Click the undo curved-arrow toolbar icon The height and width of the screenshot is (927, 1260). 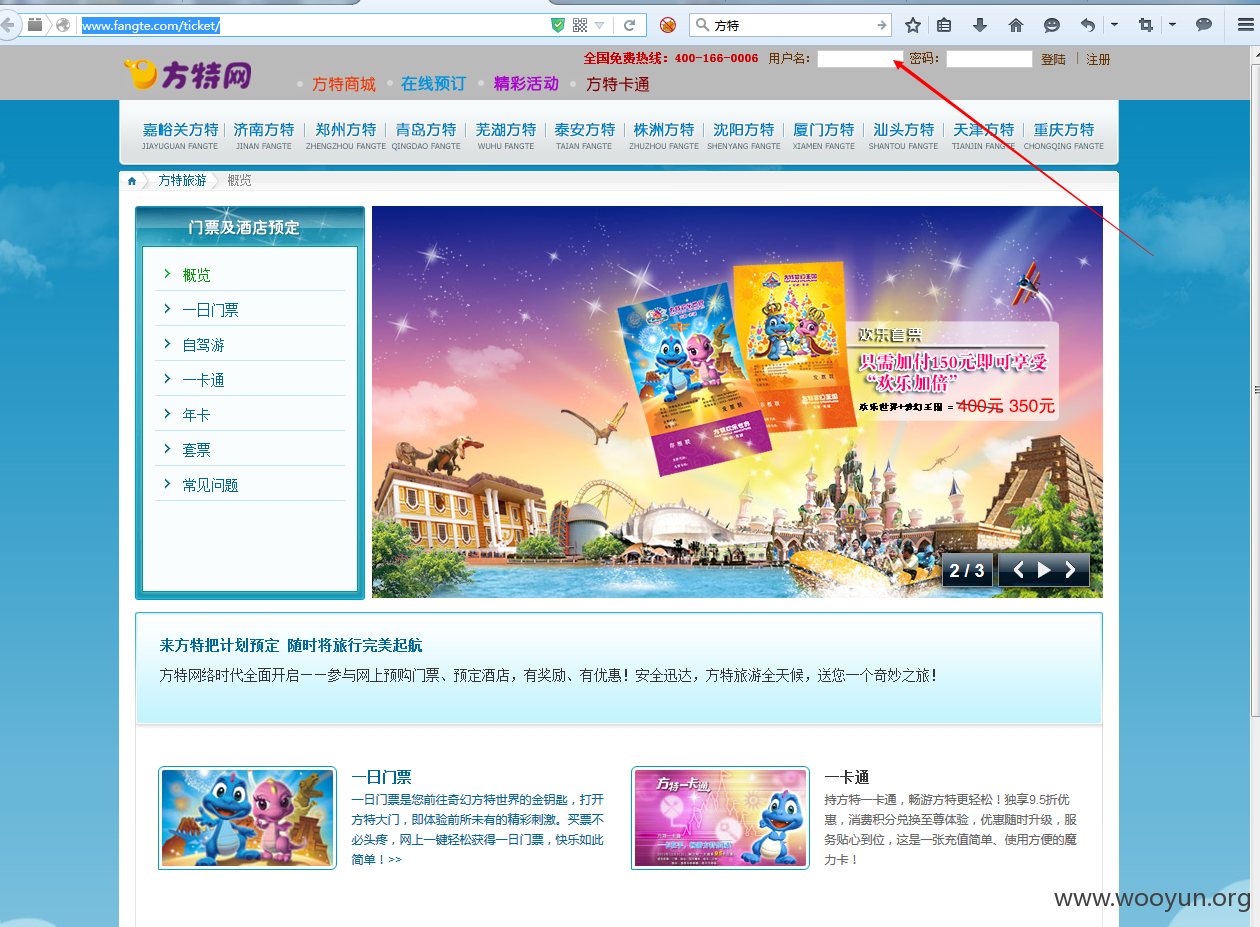[1088, 25]
